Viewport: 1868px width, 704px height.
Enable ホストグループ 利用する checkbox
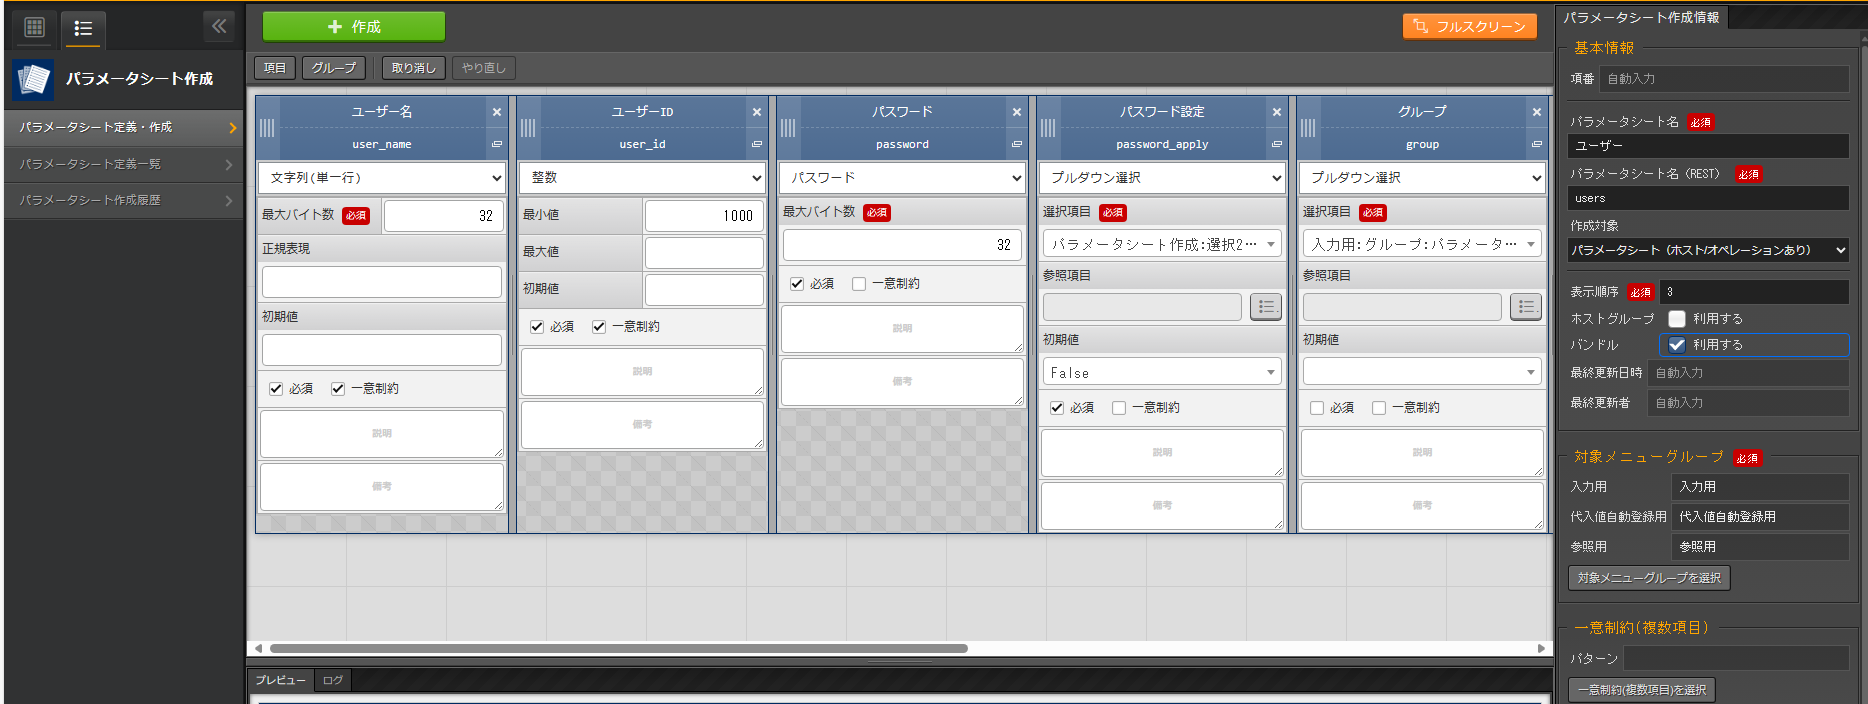click(1677, 319)
